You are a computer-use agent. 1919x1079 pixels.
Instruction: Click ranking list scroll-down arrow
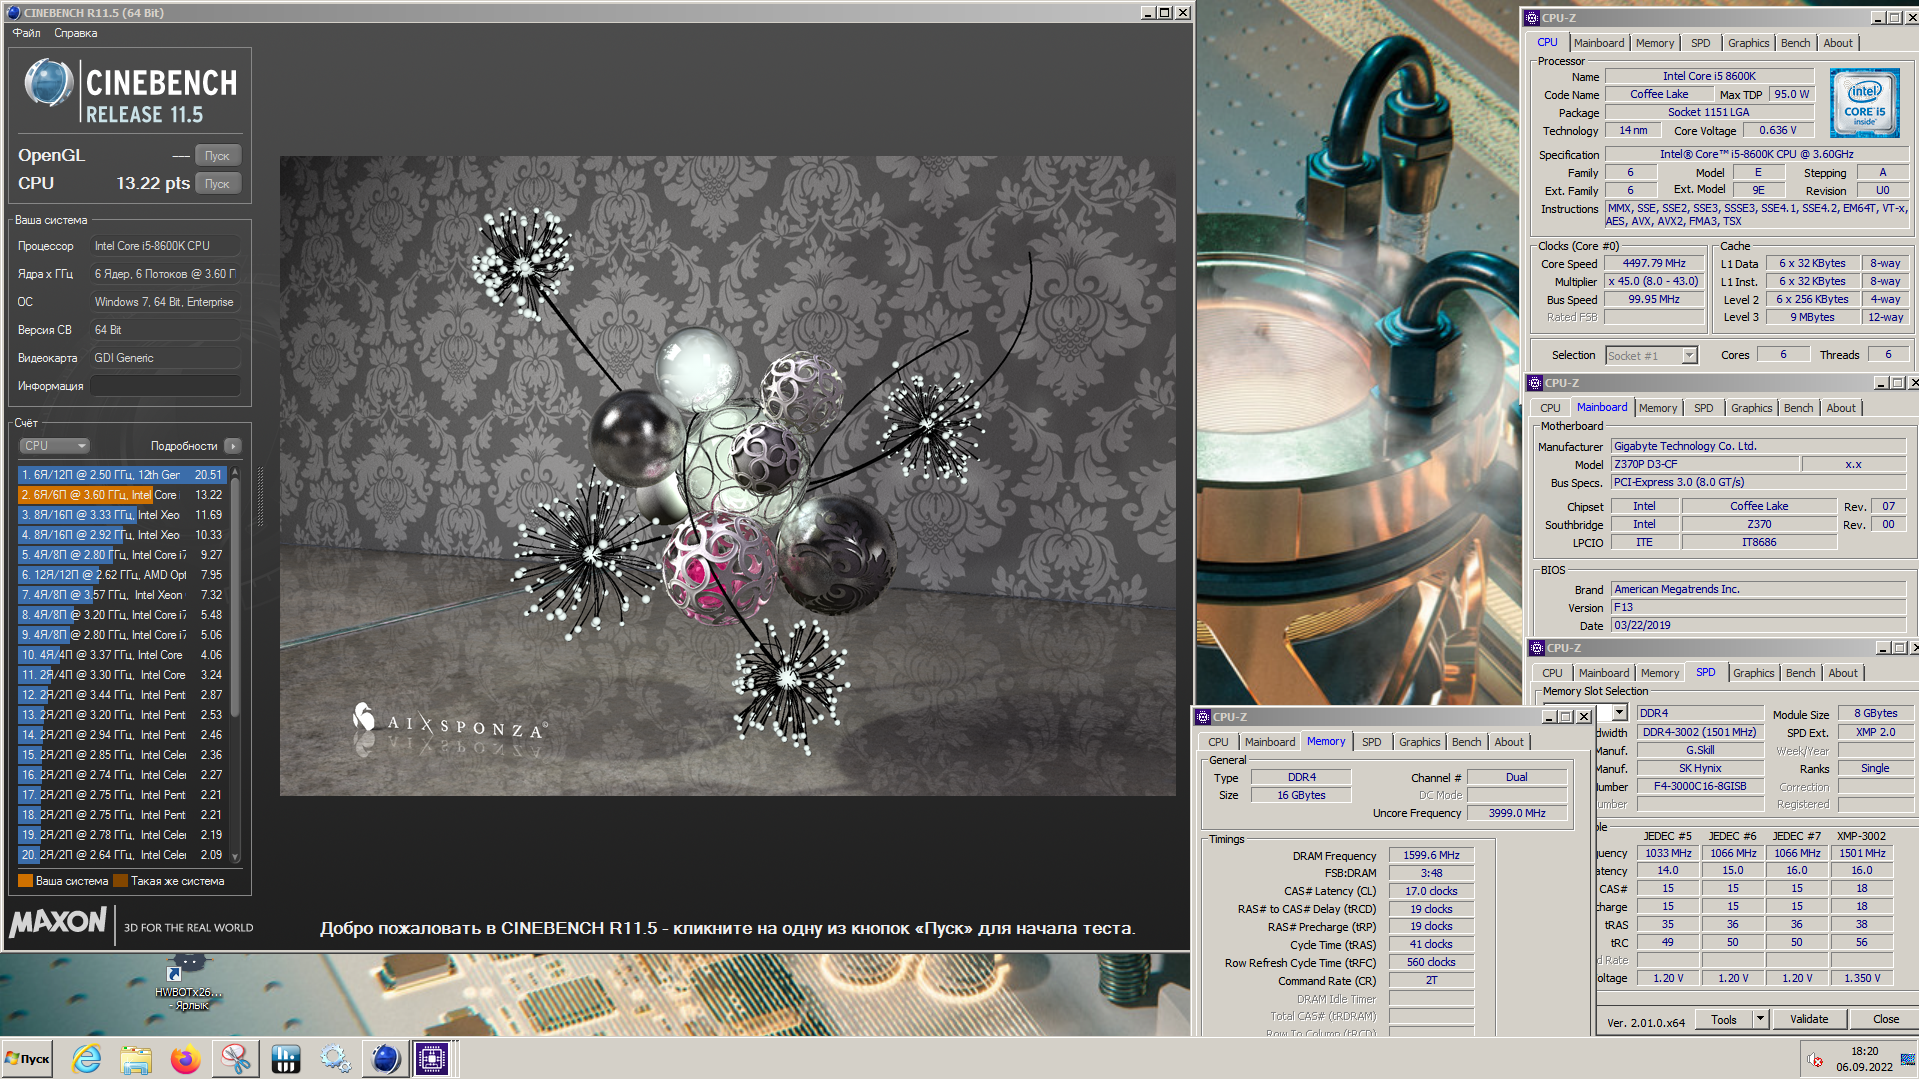point(235,857)
